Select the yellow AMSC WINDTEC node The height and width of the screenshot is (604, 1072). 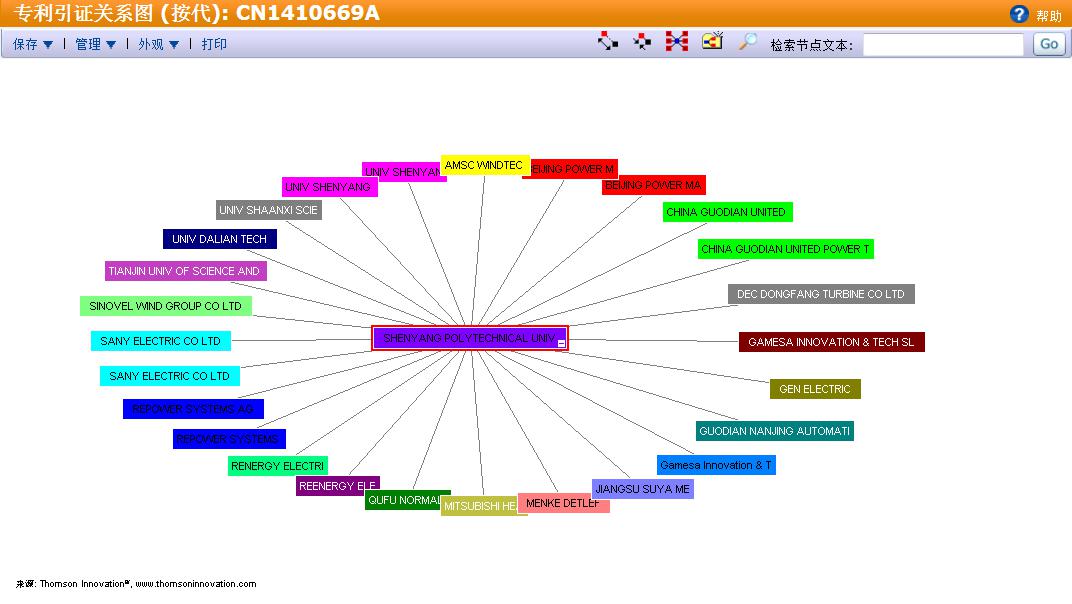point(484,165)
